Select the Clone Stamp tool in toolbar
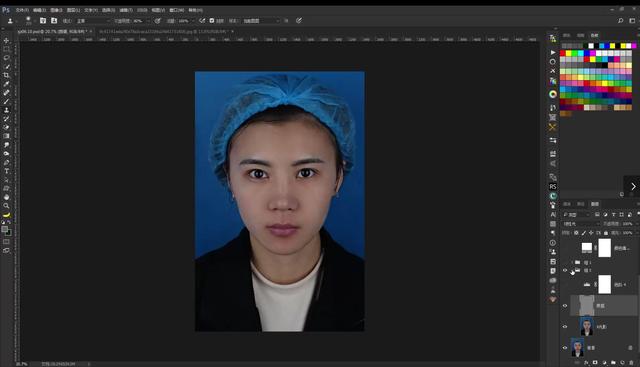640x367 pixels. tap(6, 110)
